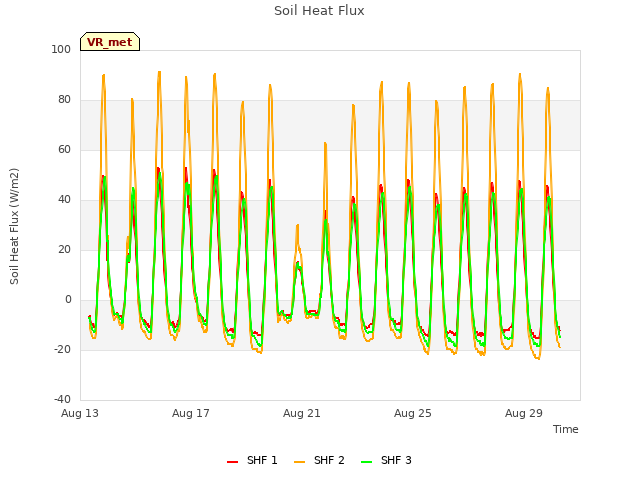Screen dimensions: 640x480
Task: Select the Aug 29 x-axis label
Action: 524,413
